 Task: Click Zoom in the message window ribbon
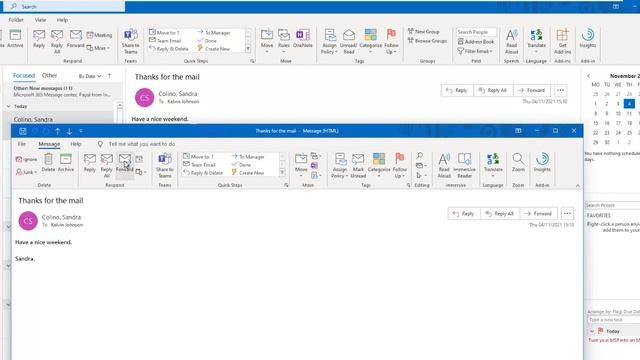518,162
